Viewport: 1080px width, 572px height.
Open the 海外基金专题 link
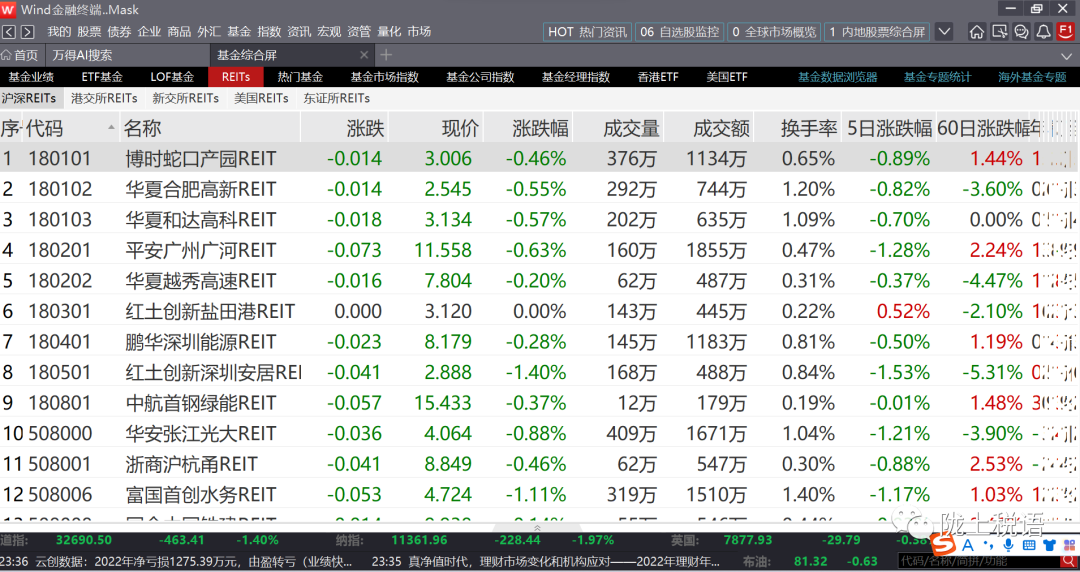(x=1032, y=77)
